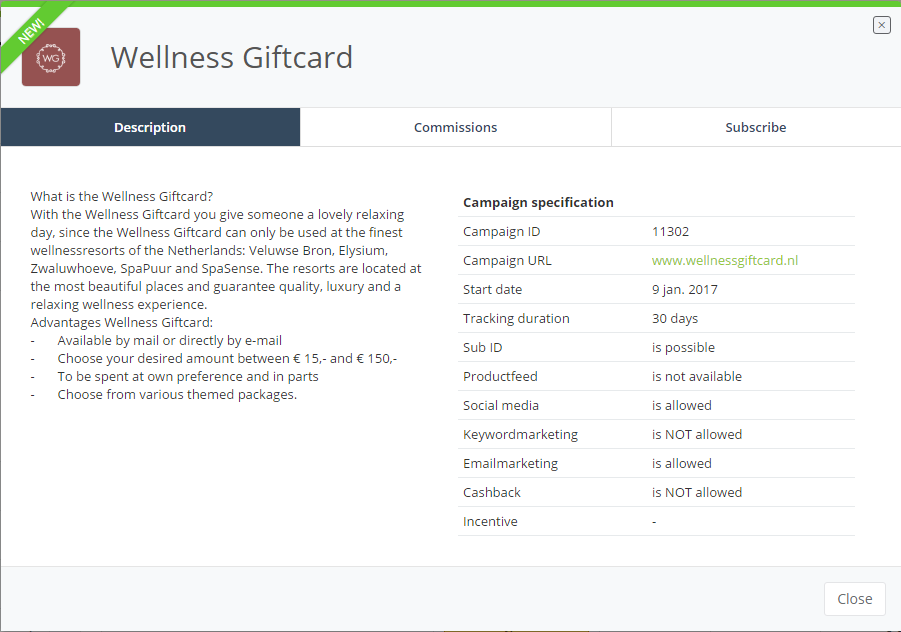Select the Start date value 9 jan. 2017
901x632 pixels.
[684, 290]
